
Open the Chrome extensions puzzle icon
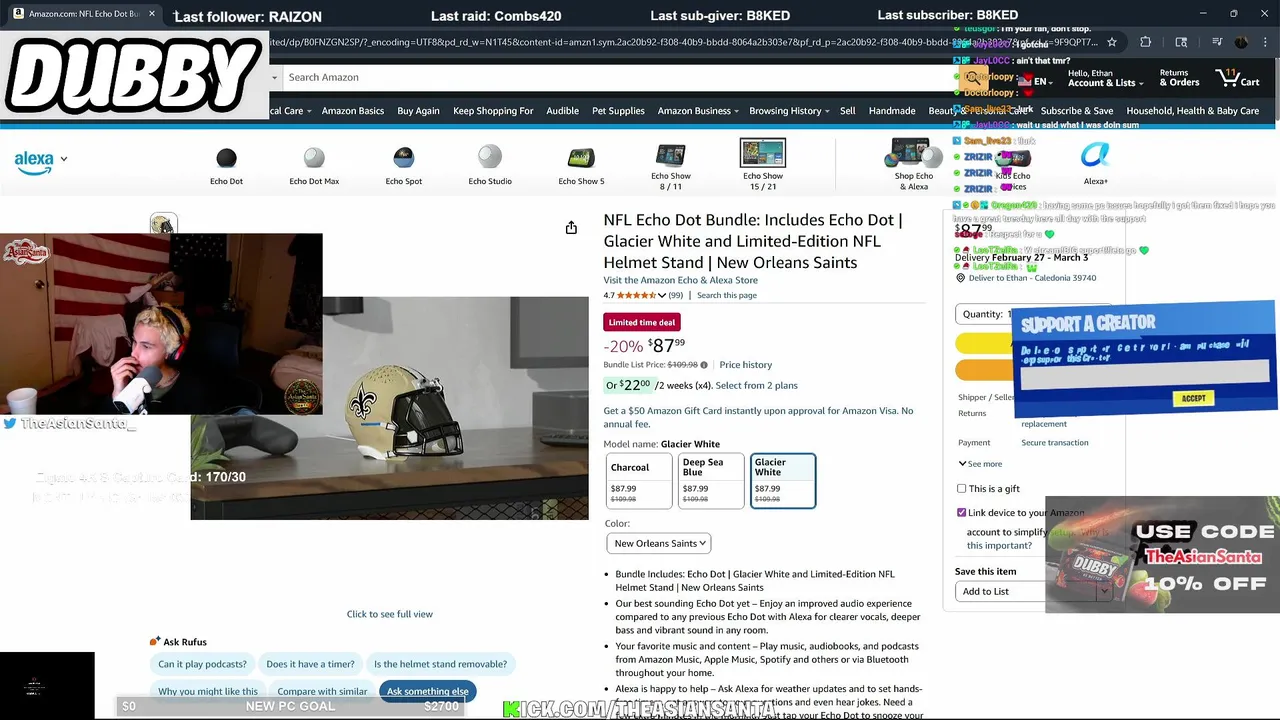[x=1146, y=42]
